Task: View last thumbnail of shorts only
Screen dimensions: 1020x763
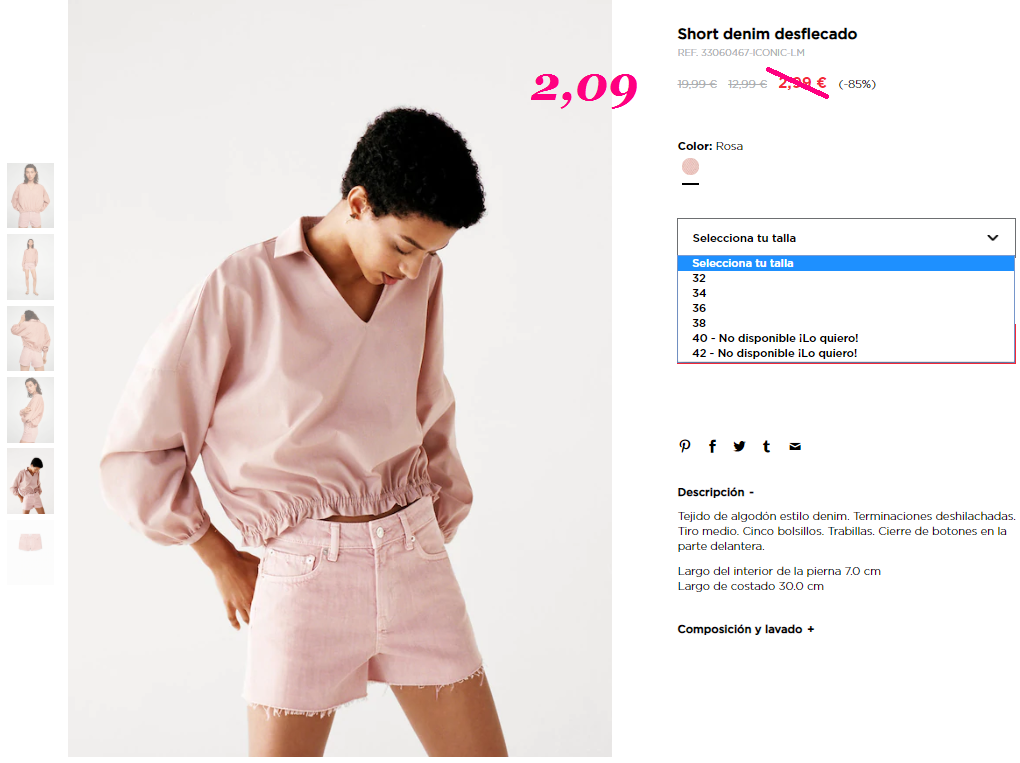Action: [31, 552]
